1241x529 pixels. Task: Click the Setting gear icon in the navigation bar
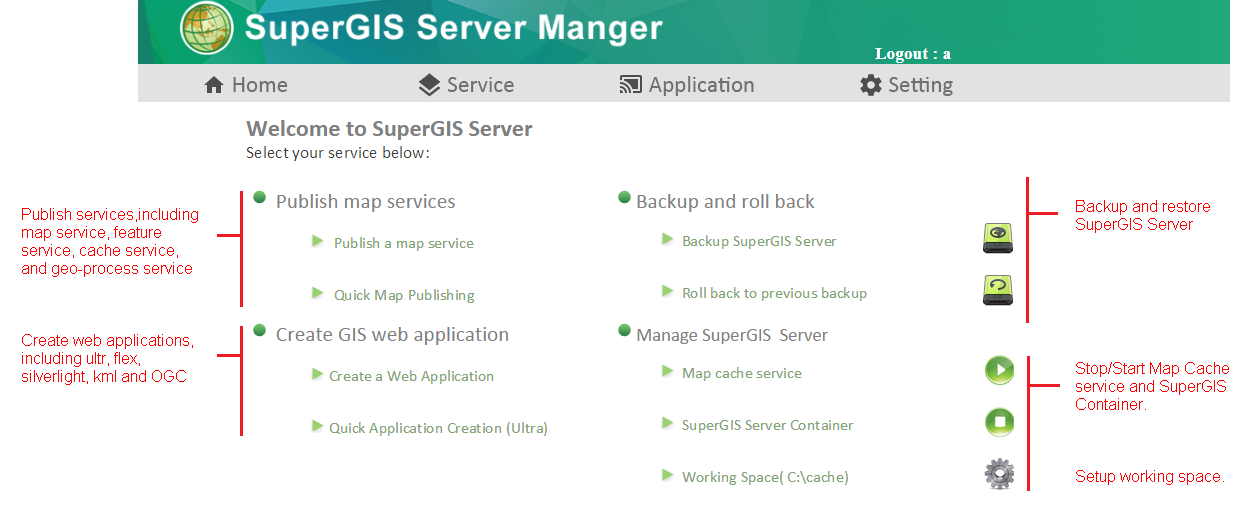click(871, 85)
